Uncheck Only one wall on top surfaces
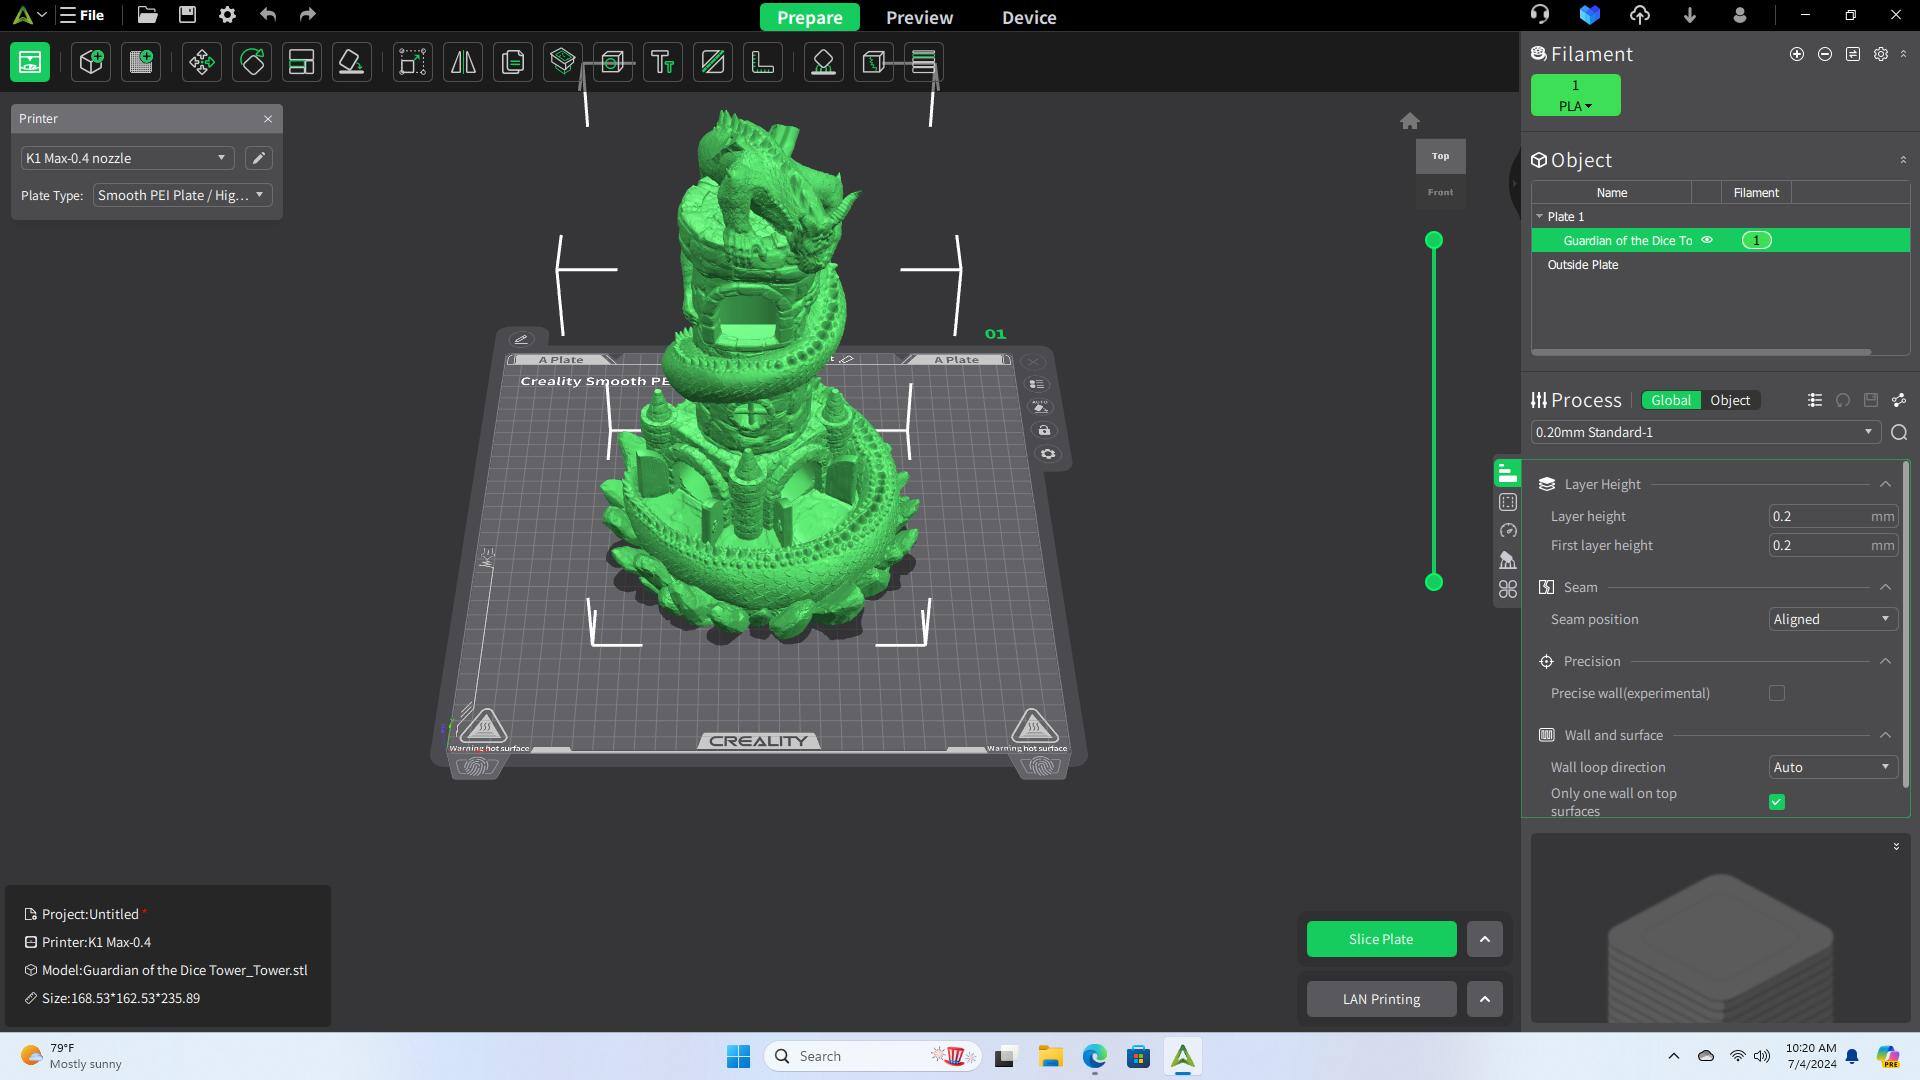The height and width of the screenshot is (1080, 1920). click(1776, 802)
